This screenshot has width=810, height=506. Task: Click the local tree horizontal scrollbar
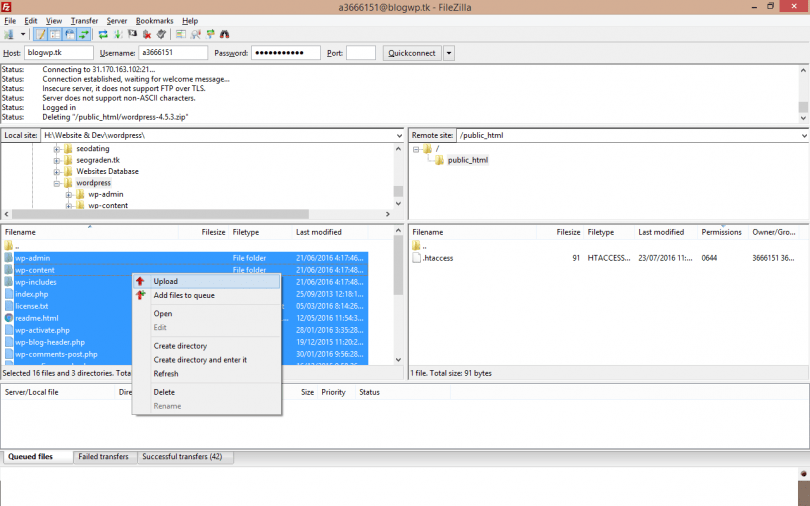197,214
